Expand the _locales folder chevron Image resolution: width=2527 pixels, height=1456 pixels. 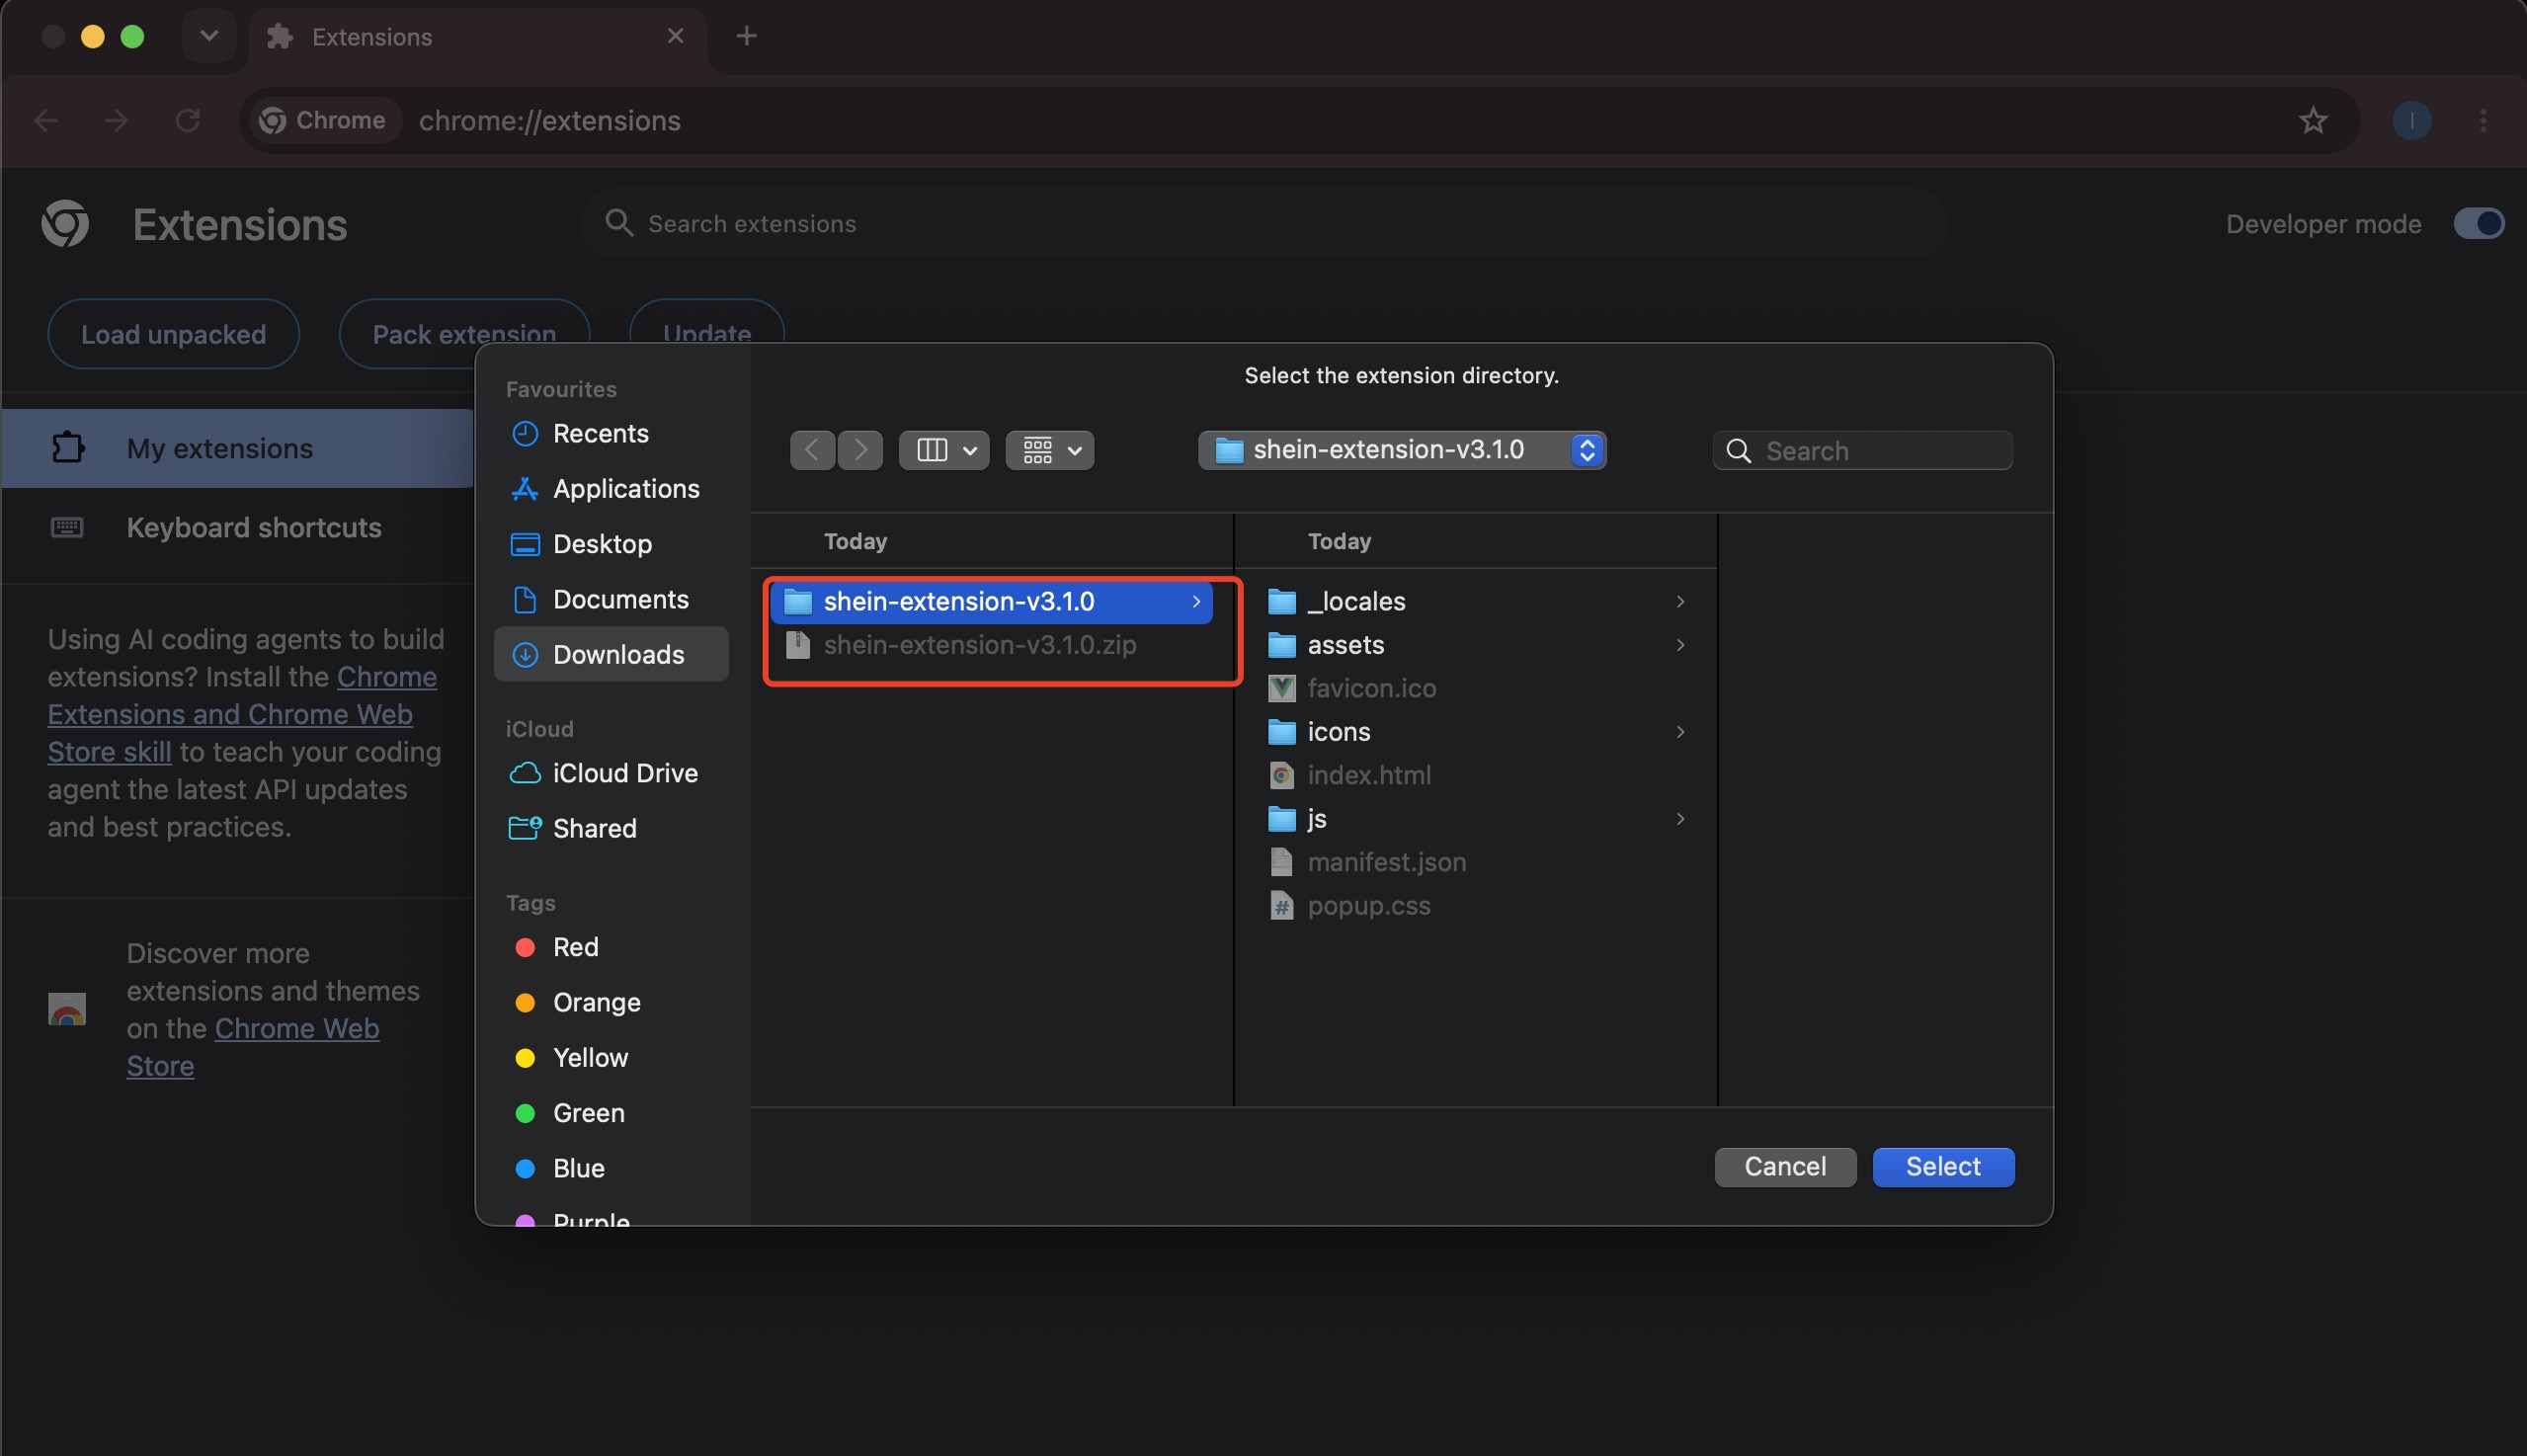coord(1680,601)
